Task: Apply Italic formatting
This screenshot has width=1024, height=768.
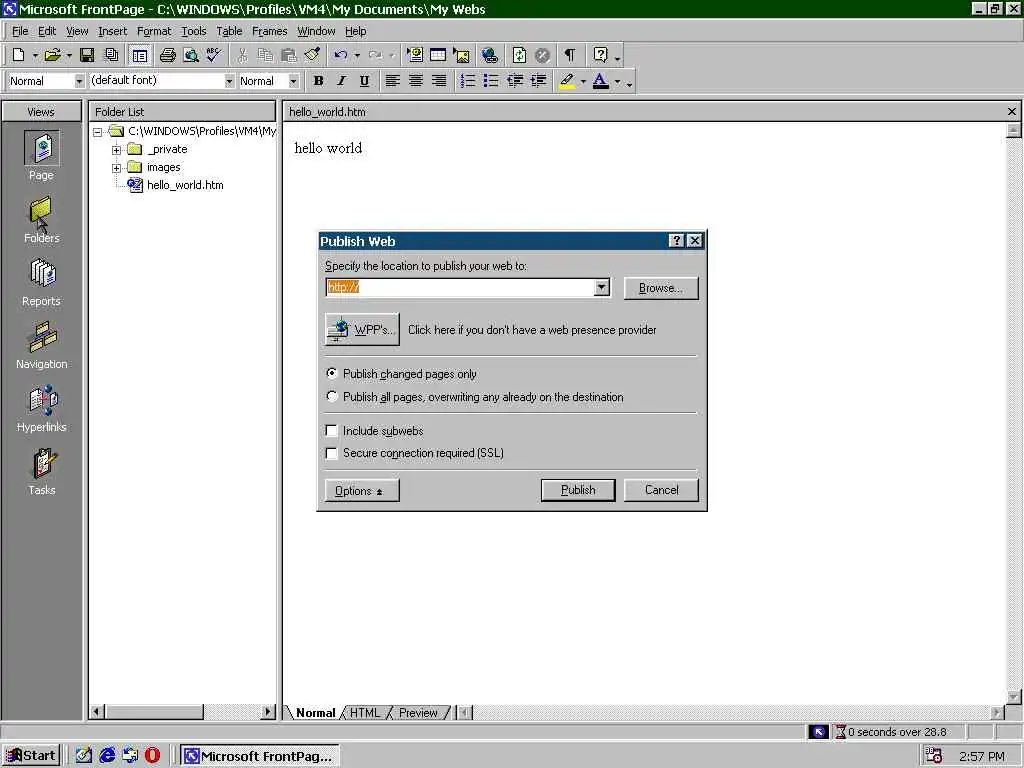Action: 341,81
